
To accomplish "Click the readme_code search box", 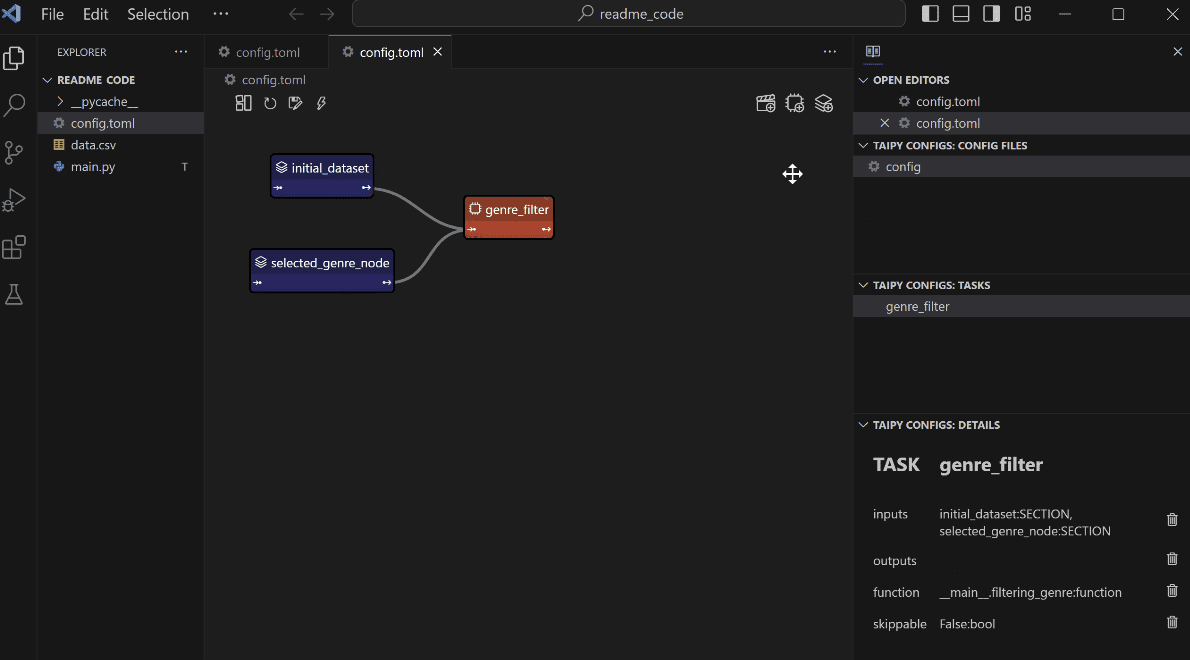I will click(628, 14).
